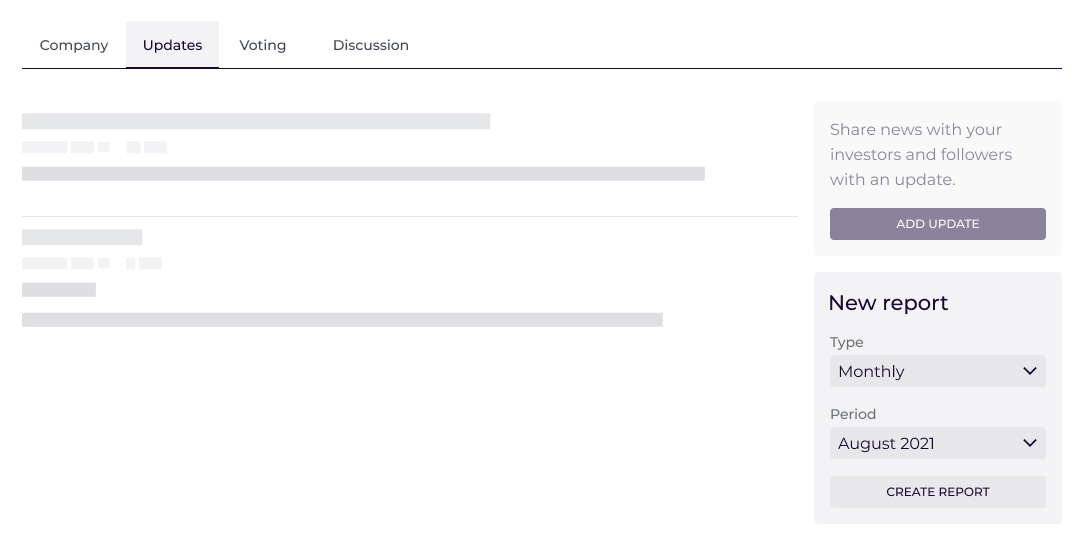
Task: Switch to the Voting tab
Action: pos(263,45)
